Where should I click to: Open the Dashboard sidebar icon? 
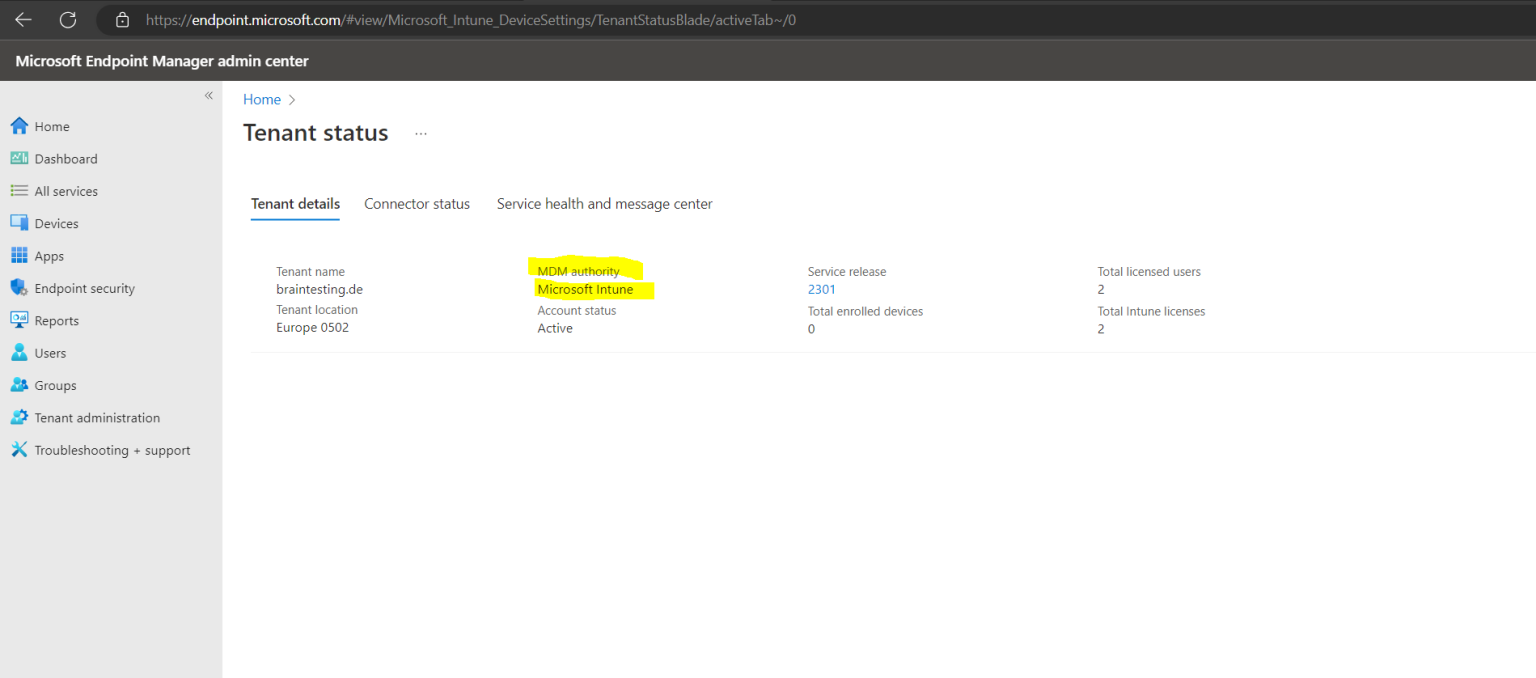click(x=65, y=158)
